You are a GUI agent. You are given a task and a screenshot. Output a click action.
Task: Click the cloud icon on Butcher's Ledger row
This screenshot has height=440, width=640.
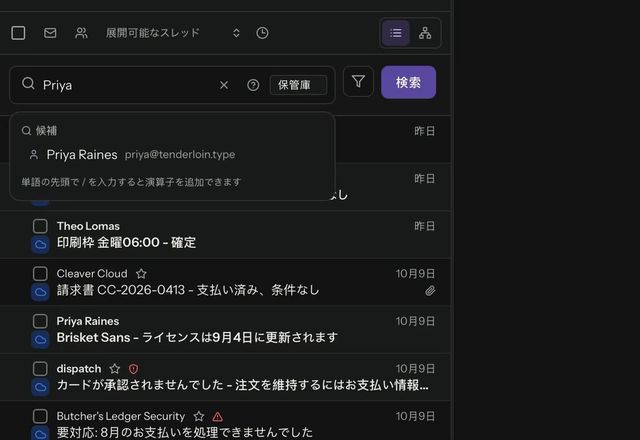(x=40, y=433)
